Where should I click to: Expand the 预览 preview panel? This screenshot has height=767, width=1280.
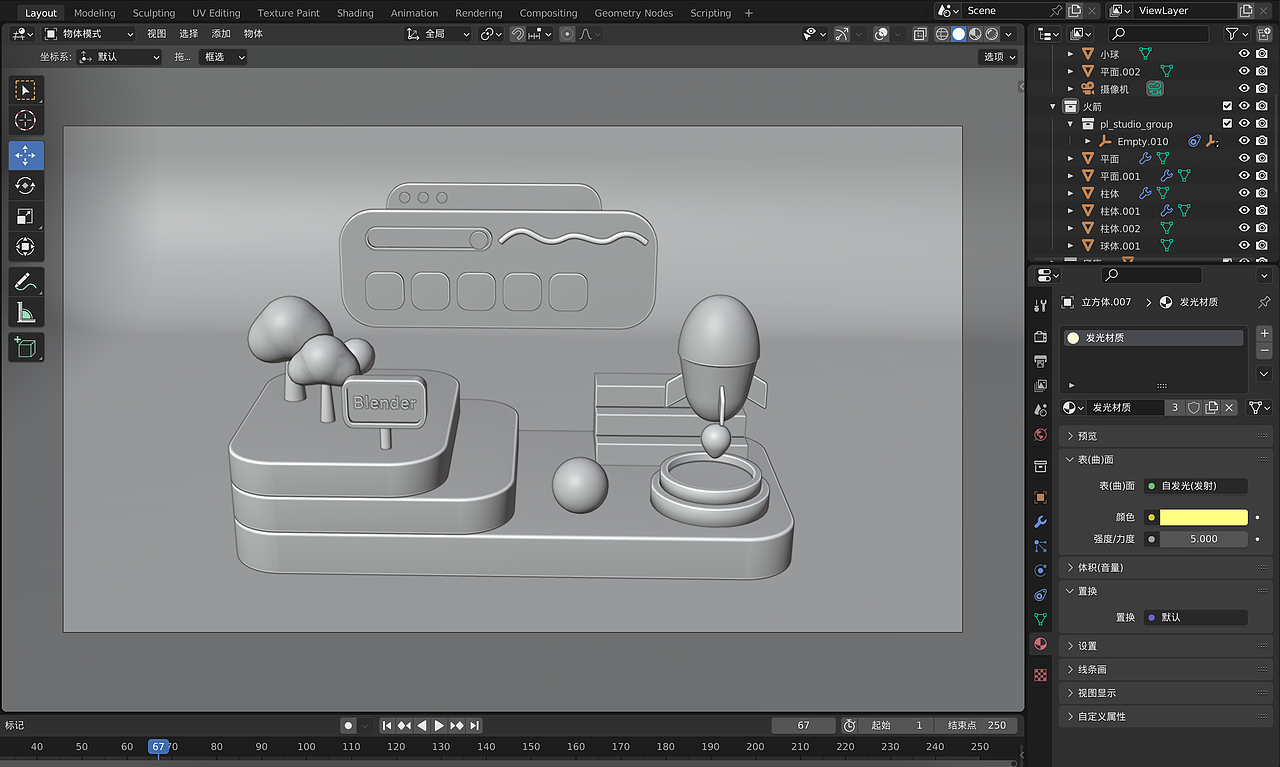(1164, 436)
